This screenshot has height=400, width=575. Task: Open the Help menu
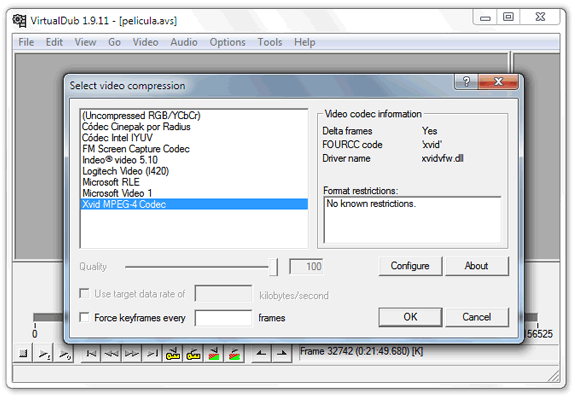[x=305, y=42]
